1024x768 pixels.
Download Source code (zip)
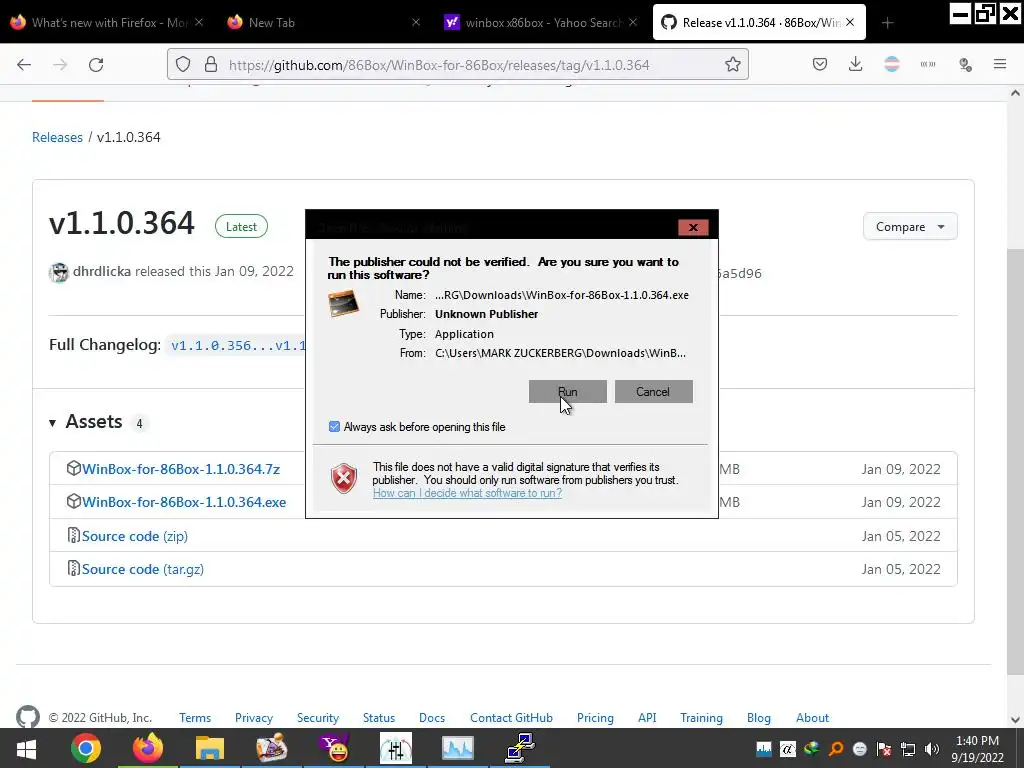pos(135,536)
